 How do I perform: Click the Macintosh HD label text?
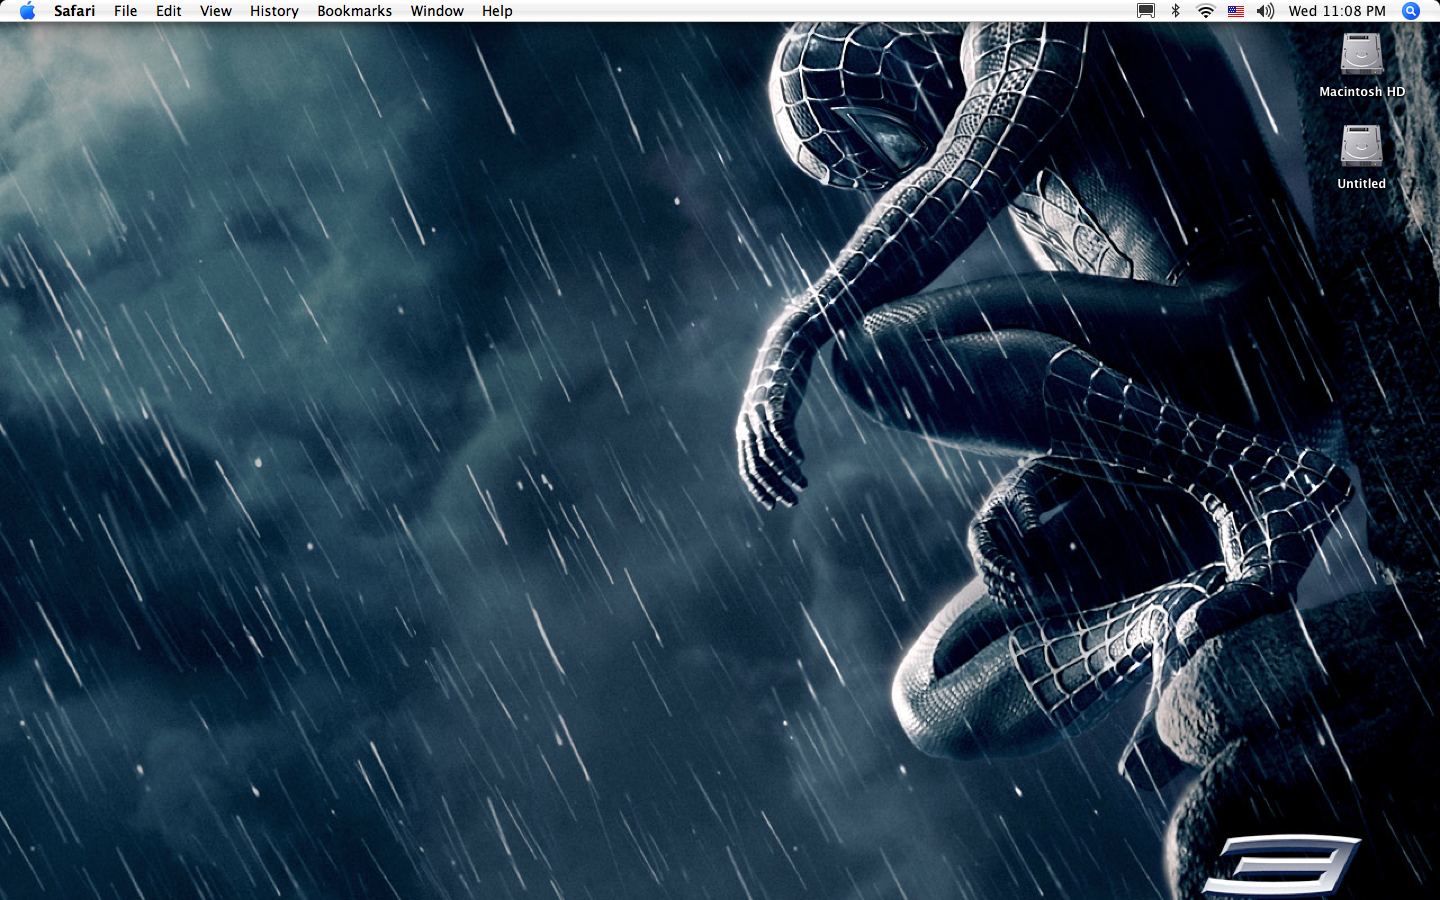point(1362,91)
